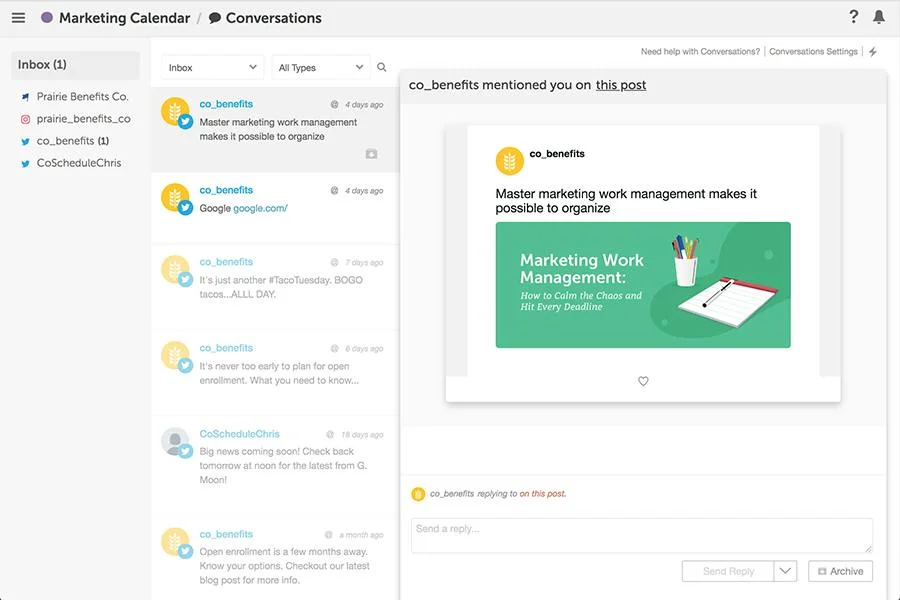Click the mention icon beside 7 days ago
Screen dimensions: 900x600
pyautogui.click(x=334, y=262)
